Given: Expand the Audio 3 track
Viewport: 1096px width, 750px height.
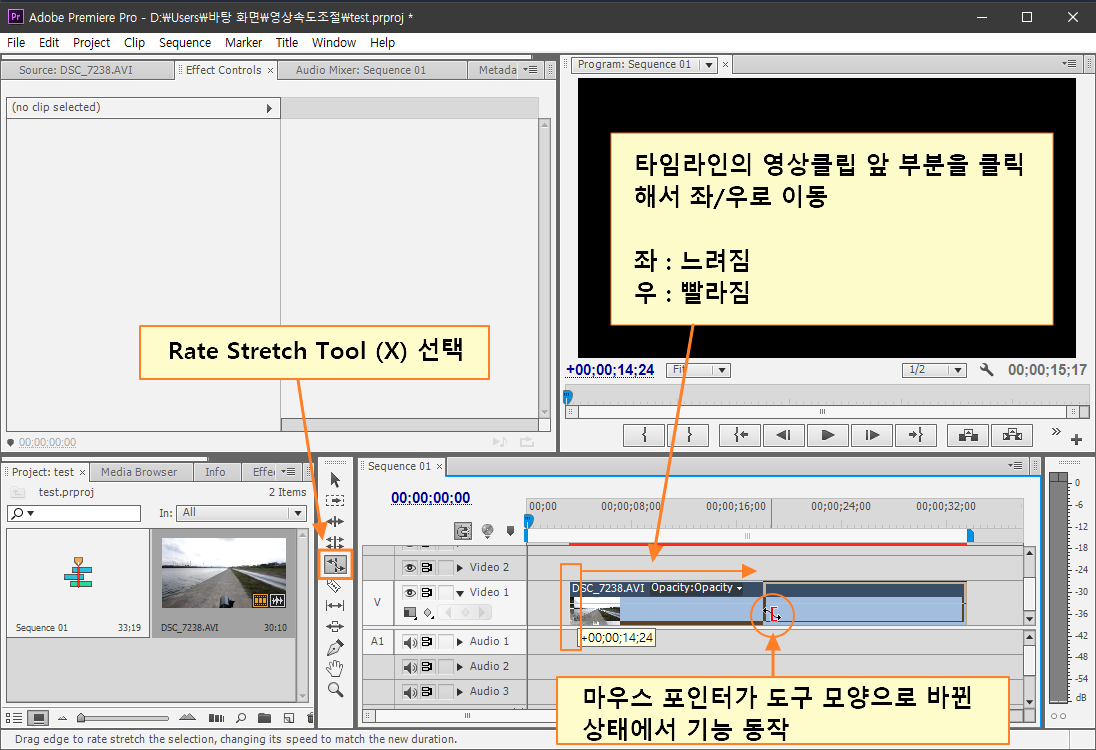Looking at the screenshot, I should [x=460, y=691].
